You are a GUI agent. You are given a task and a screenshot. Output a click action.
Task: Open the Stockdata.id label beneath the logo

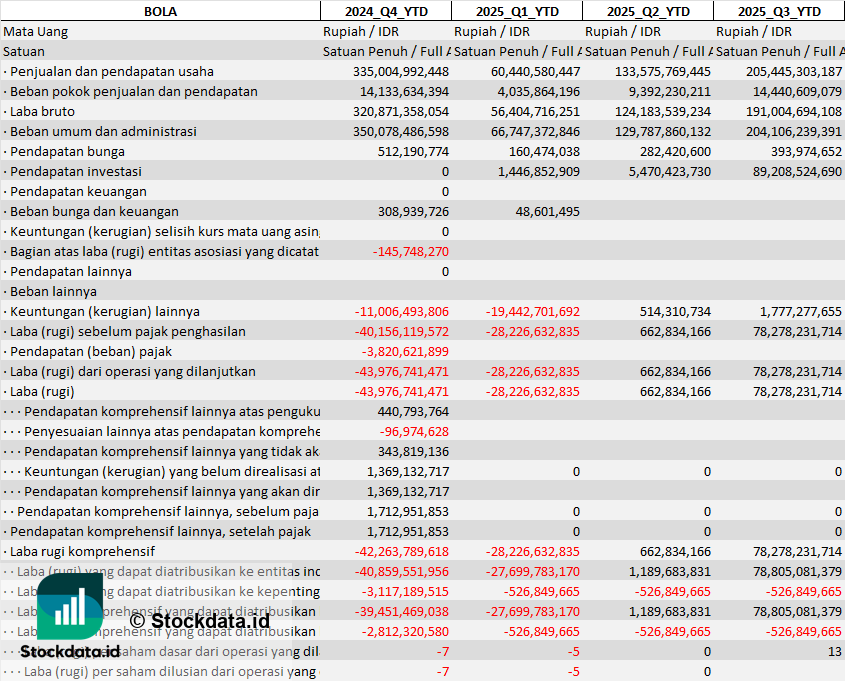69,650
